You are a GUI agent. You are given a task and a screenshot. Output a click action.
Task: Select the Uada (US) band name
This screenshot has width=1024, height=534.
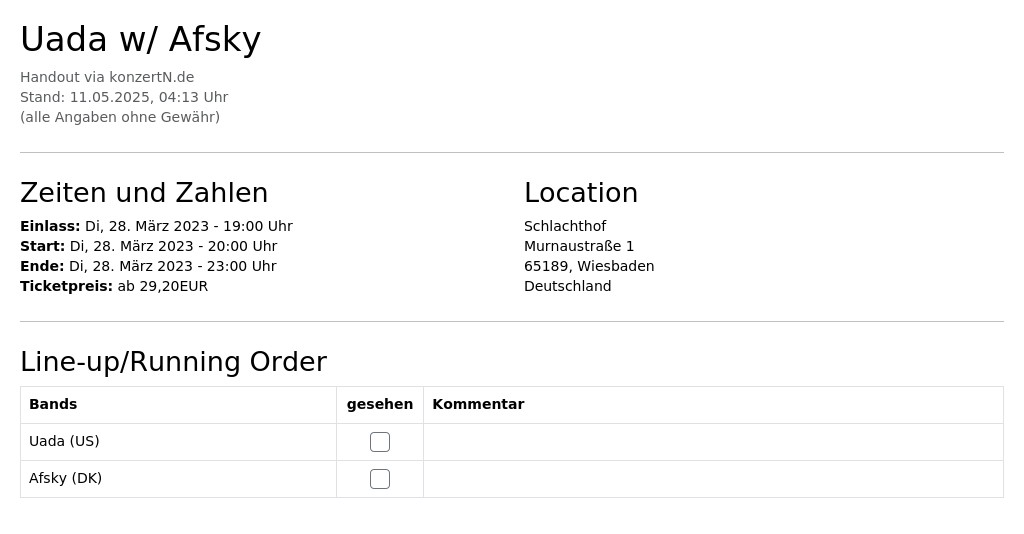pyautogui.click(x=64, y=441)
